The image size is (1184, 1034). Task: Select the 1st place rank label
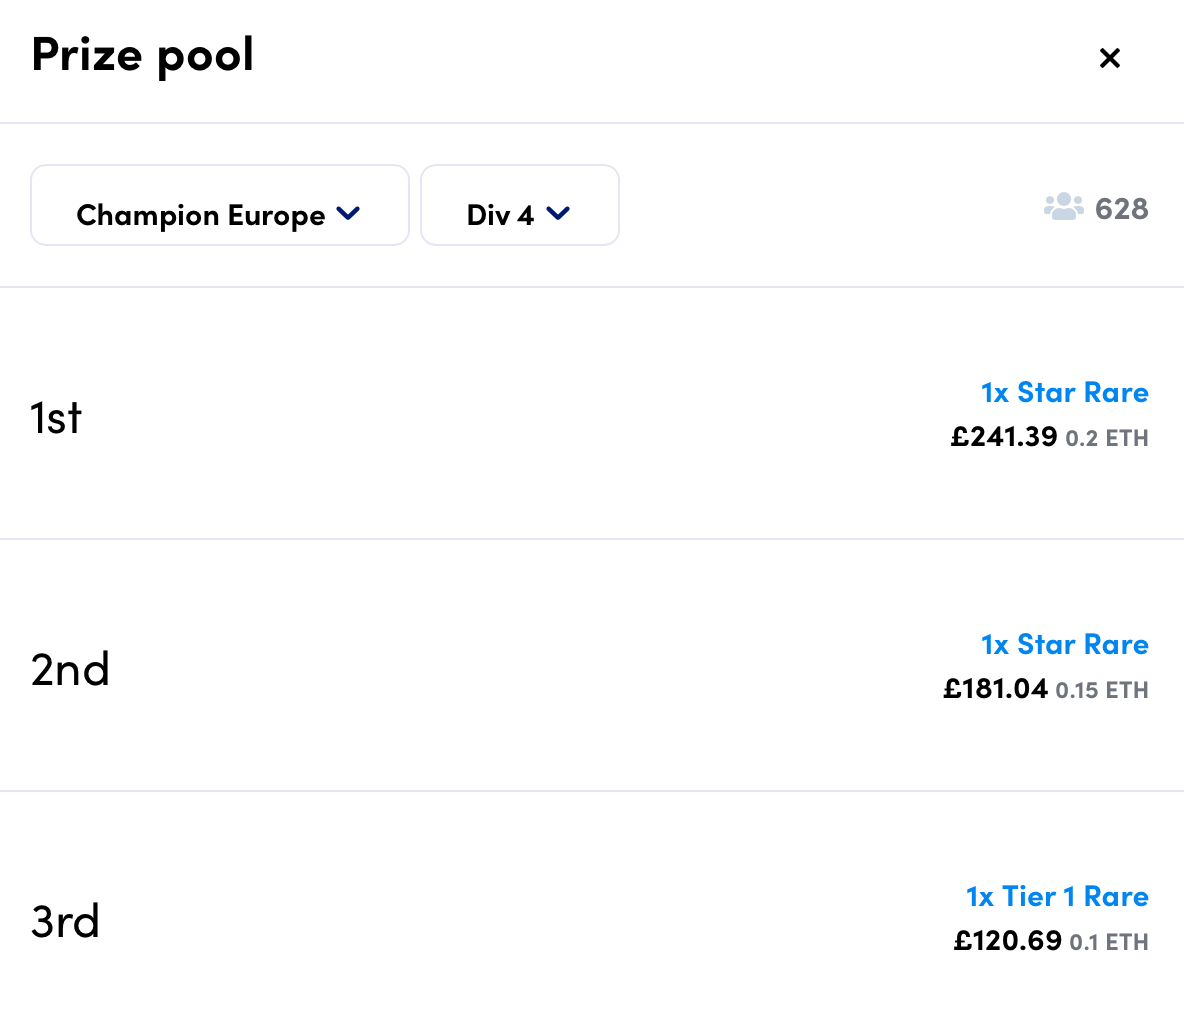click(x=56, y=418)
